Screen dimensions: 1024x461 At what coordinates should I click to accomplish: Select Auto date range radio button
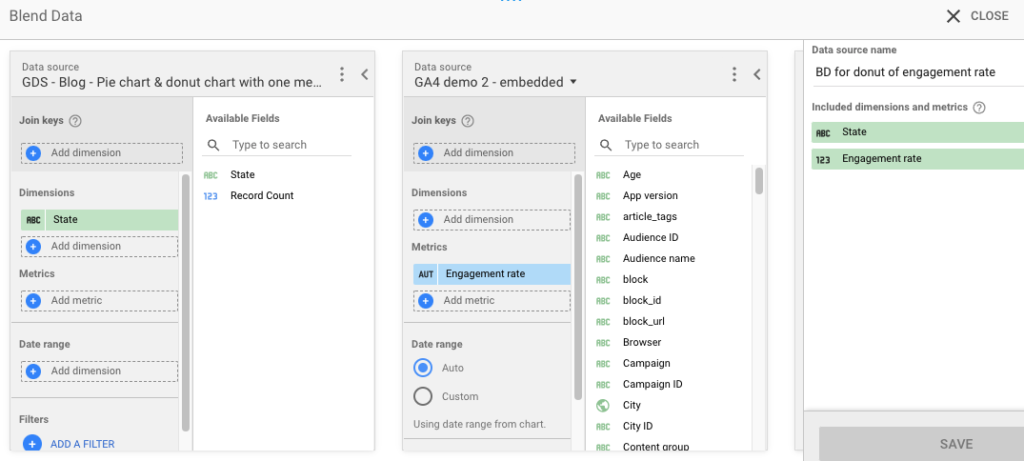click(x=423, y=368)
